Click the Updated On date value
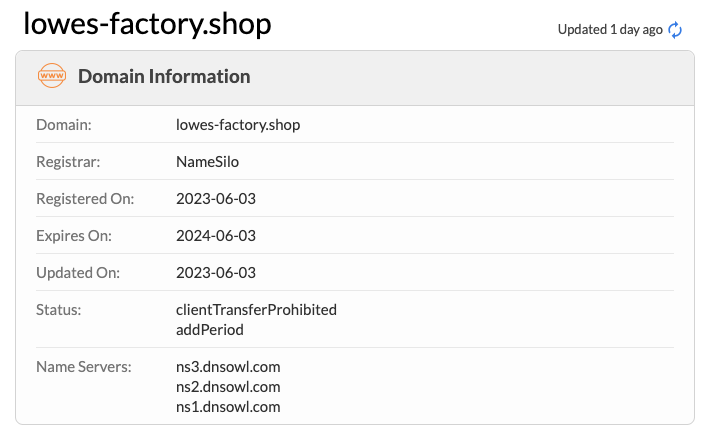 point(216,272)
